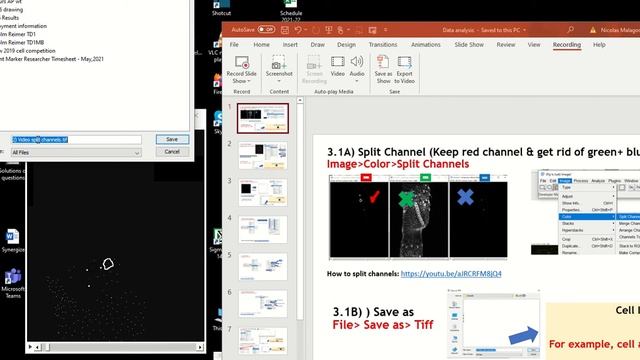This screenshot has width=640, height=360.
Task: Select slide 5 thumbnail
Action: click(262, 267)
